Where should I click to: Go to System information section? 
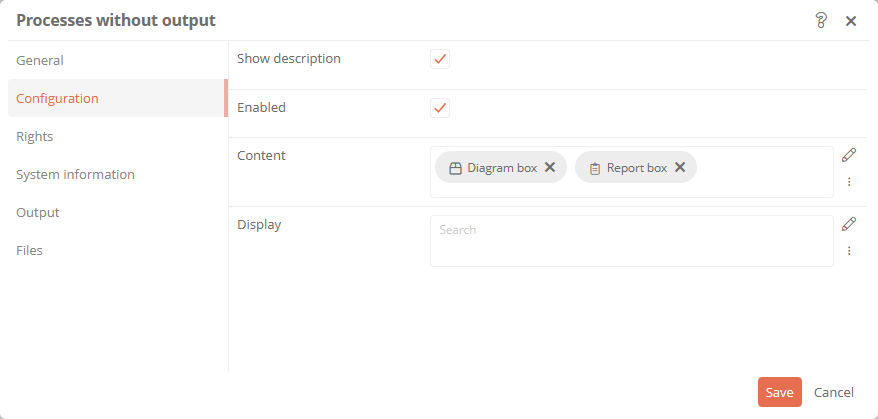click(75, 174)
